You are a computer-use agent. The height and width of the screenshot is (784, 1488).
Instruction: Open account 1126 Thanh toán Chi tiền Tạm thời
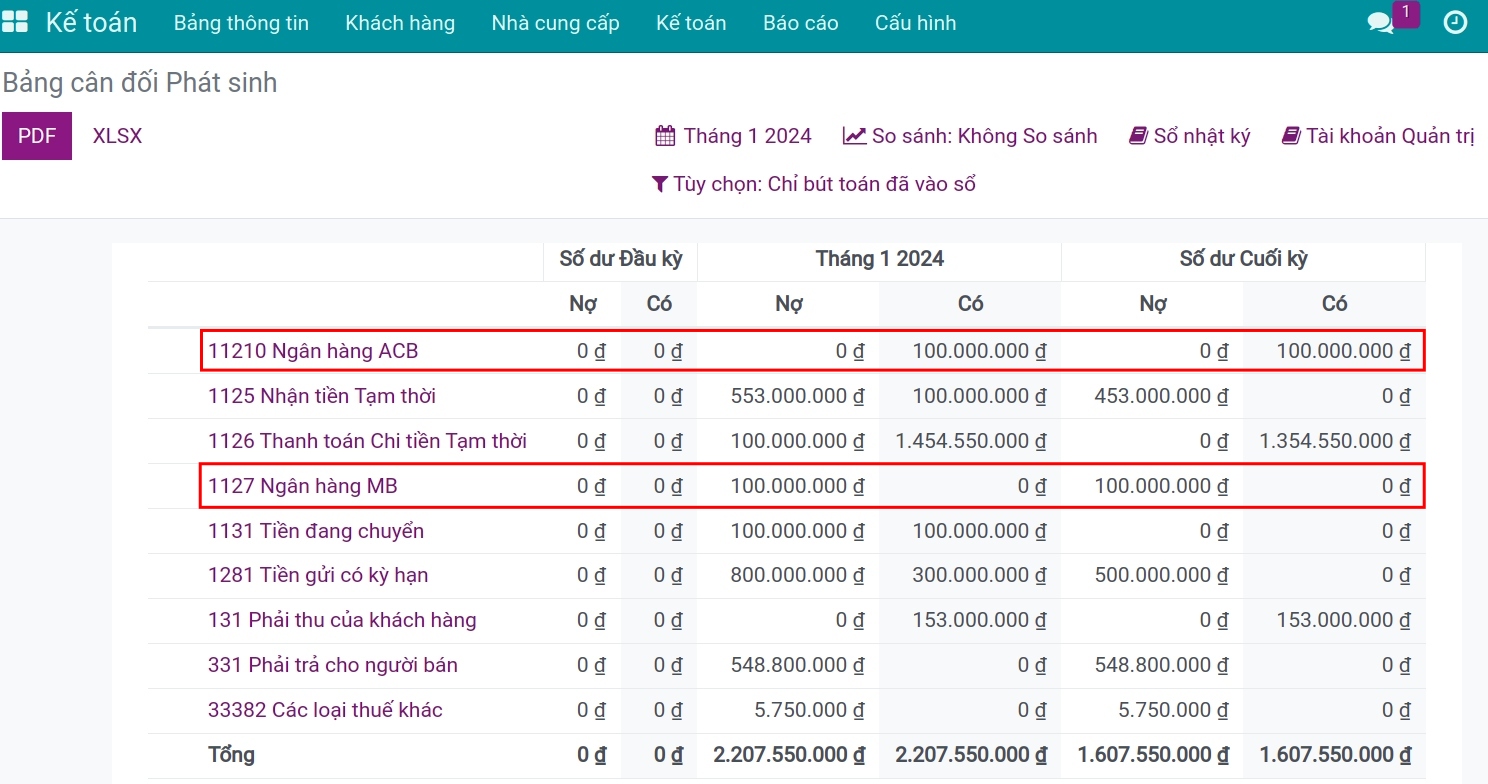pyautogui.click(x=367, y=441)
